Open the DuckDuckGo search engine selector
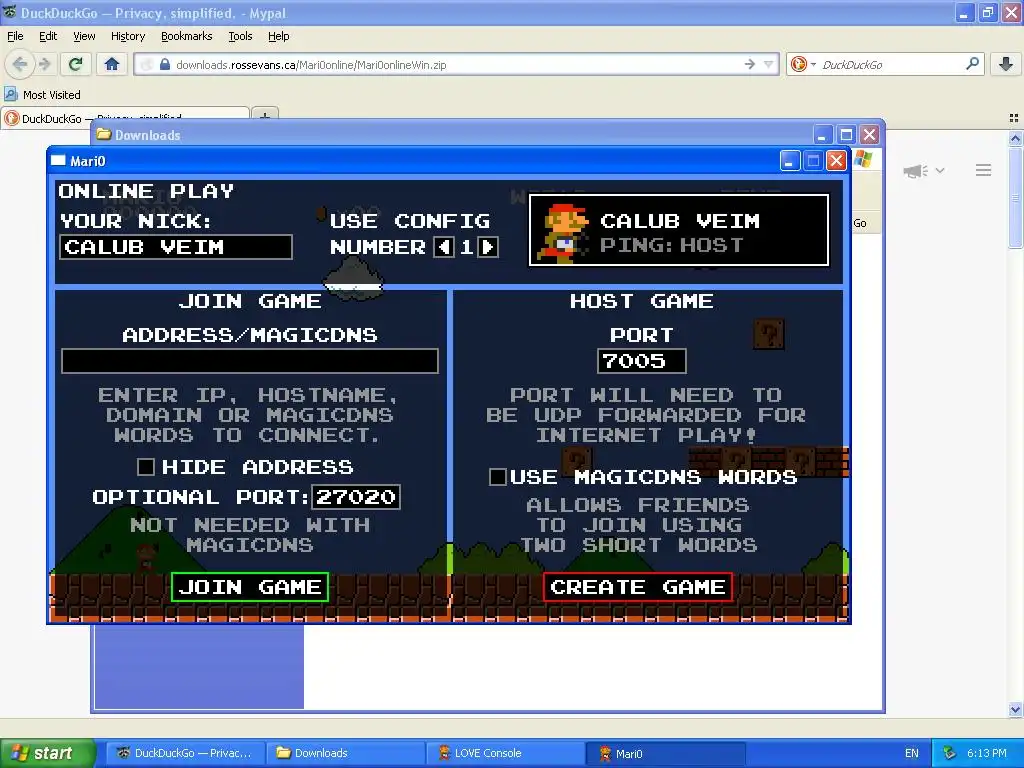The height and width of the screenshot is (768, 1024). (x=803, y=64)
